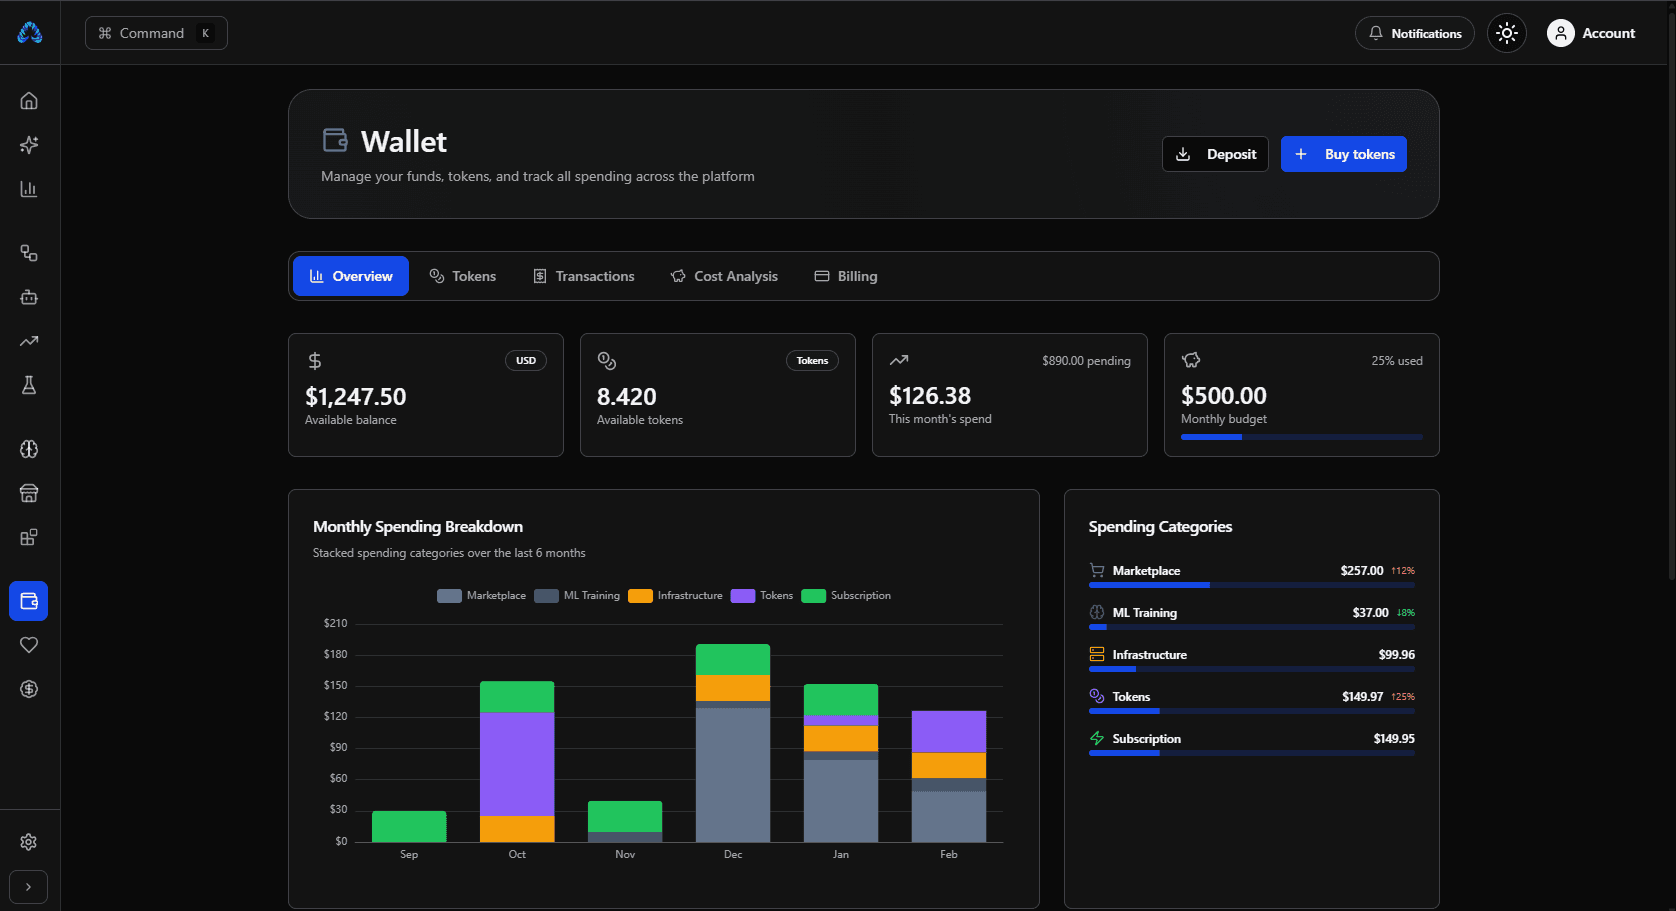The width and height of the screenshot is (1676, 911).
Task: Click the USD badge
Action: coord(526,361)
